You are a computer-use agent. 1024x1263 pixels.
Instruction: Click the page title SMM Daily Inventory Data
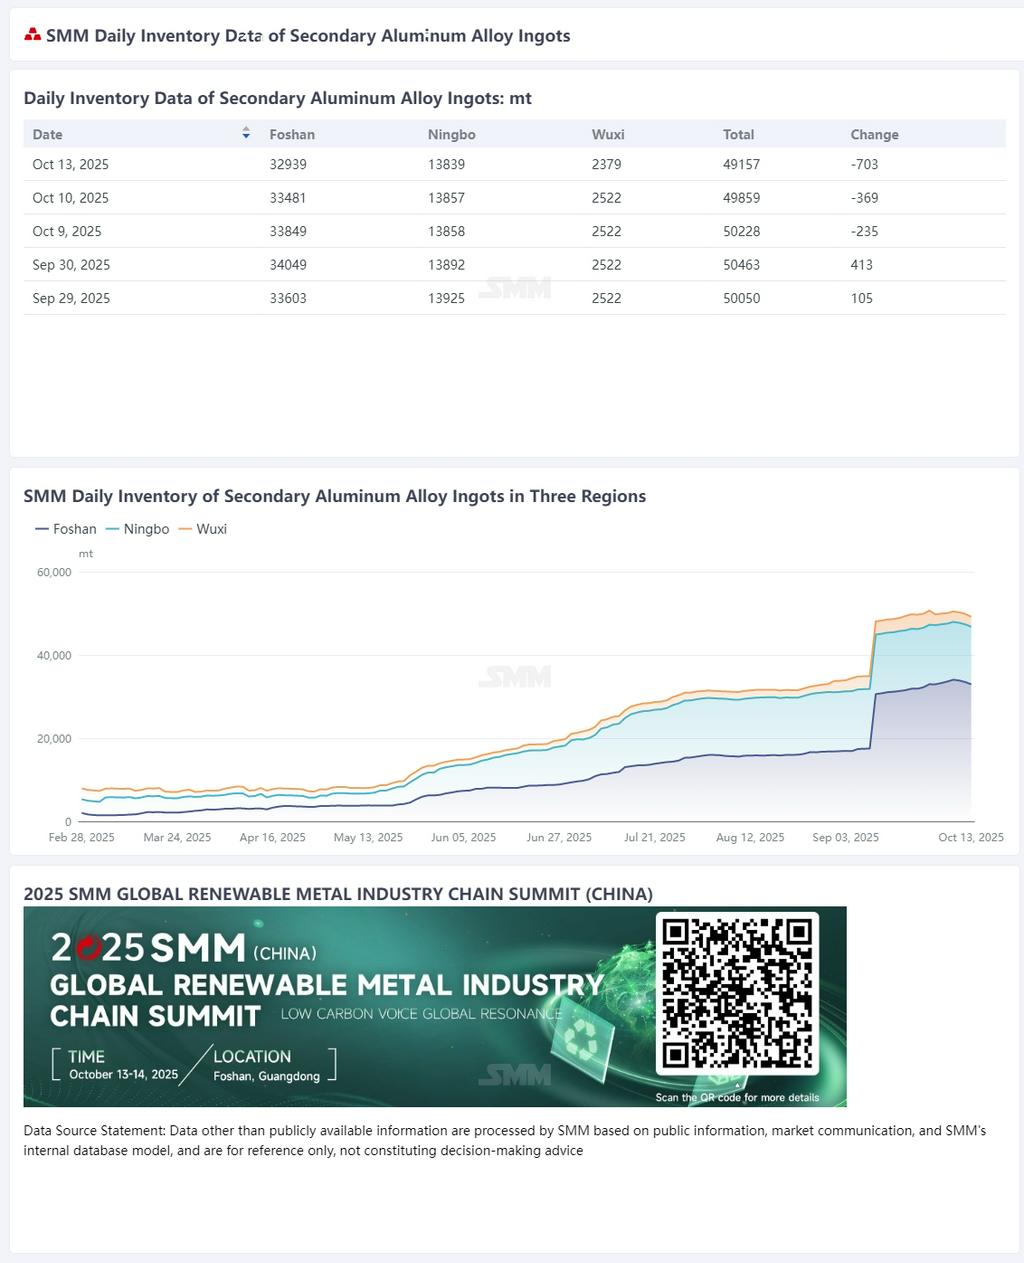click(308, 36)
